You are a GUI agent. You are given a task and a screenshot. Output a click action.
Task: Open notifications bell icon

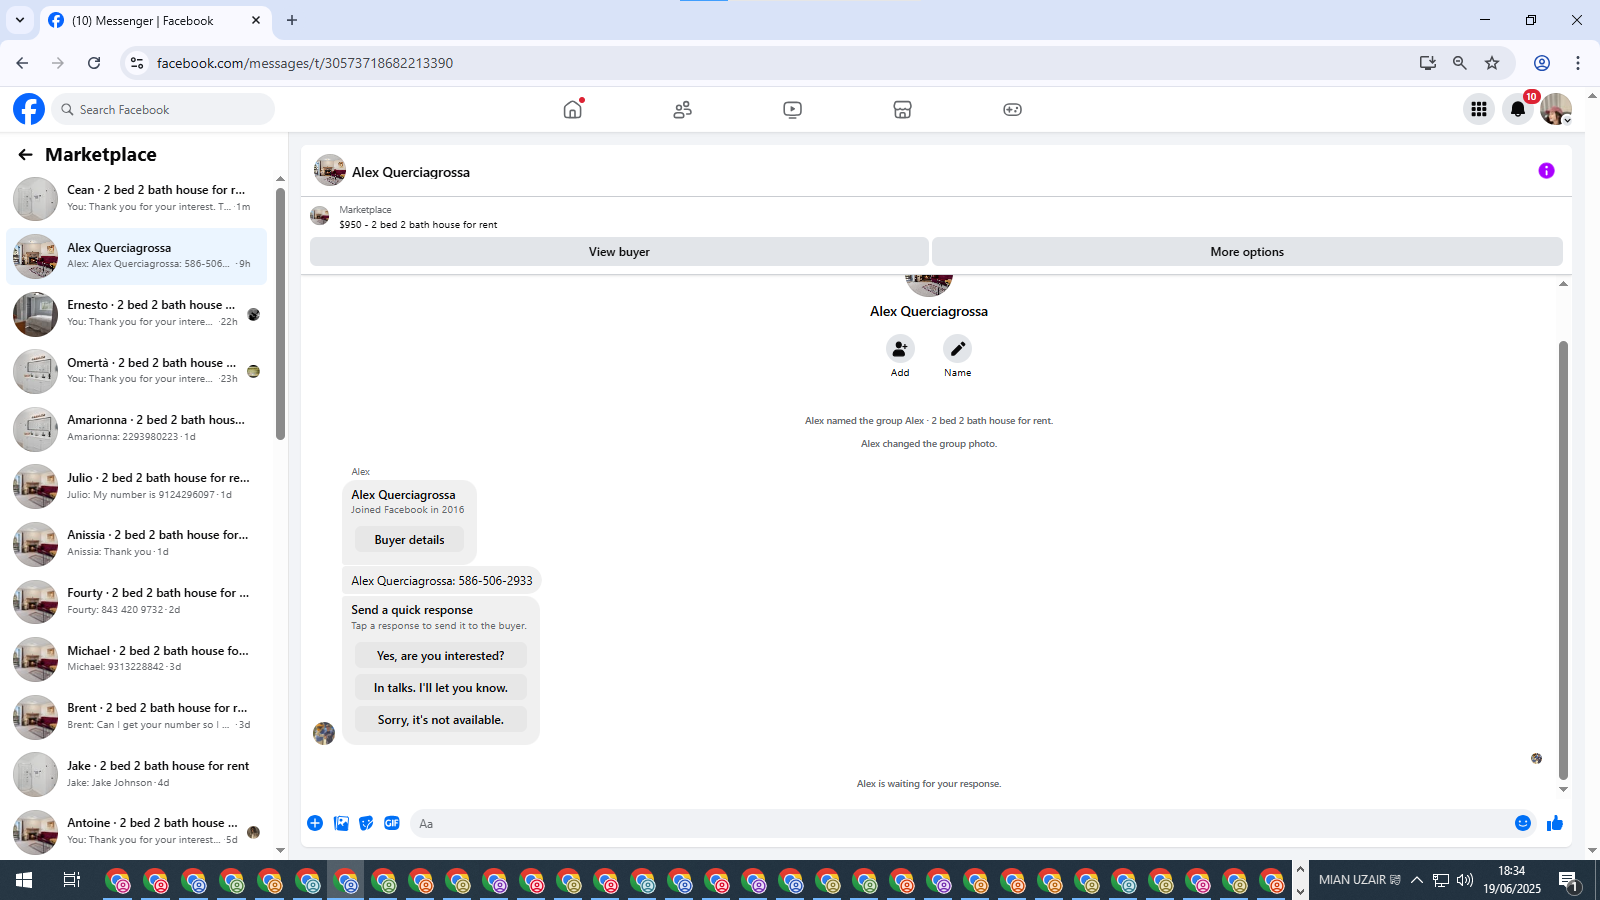[x=1518, y=109]
